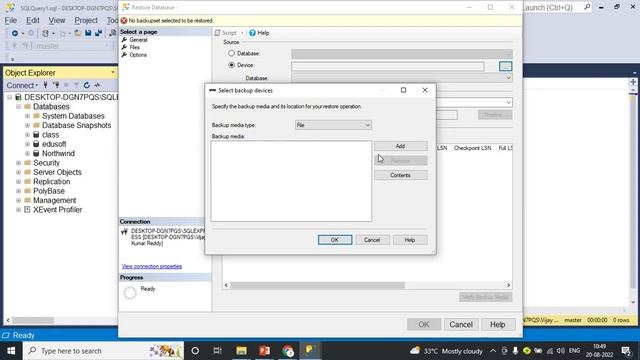The width and height of the screenshot is (640, 360).
Task: Open PowerPoint from taskbar
Action: [264, 351]
